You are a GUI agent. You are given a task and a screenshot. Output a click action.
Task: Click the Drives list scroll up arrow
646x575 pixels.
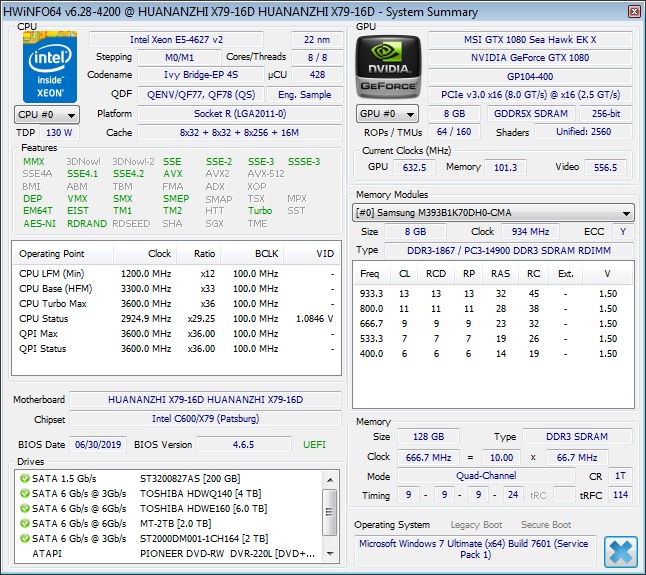point(330,479)
